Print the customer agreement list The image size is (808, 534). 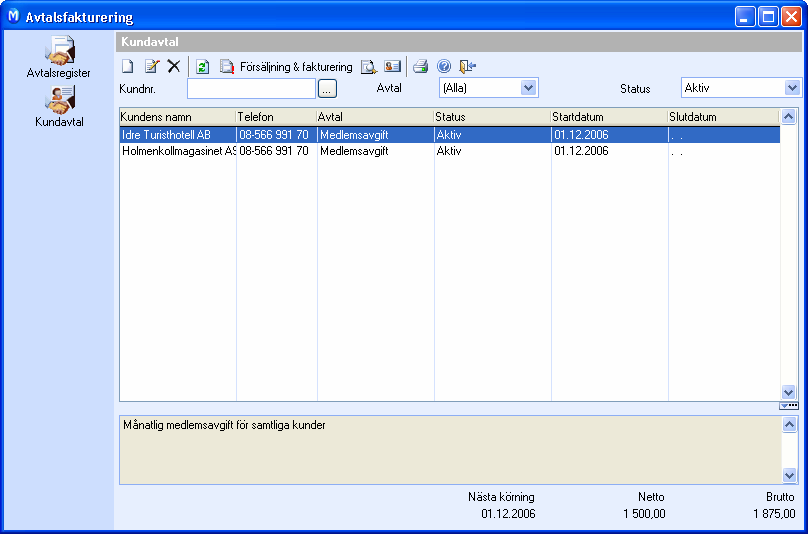point(420,66)
